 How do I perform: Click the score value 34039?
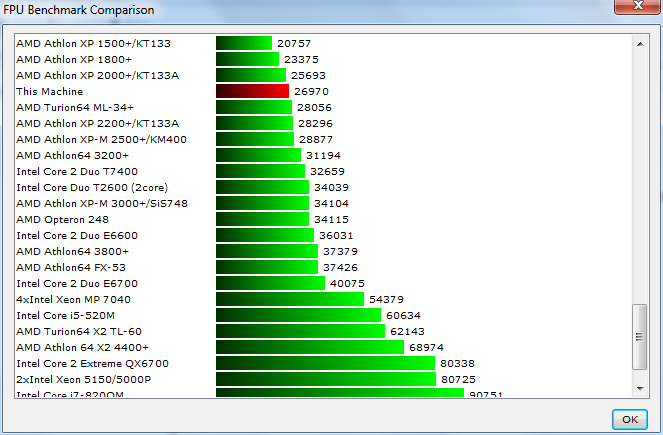[x=332, y=188]
